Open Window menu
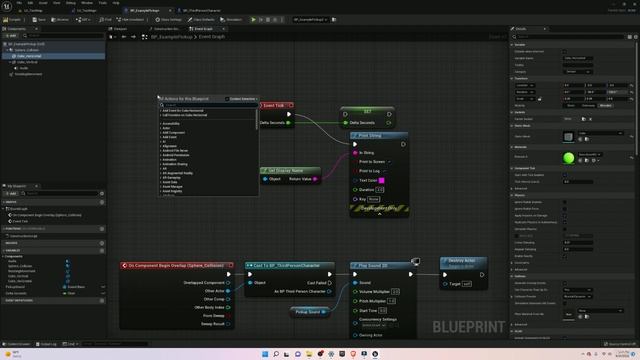This screenshot has width=640, height=360. point(87,3)
